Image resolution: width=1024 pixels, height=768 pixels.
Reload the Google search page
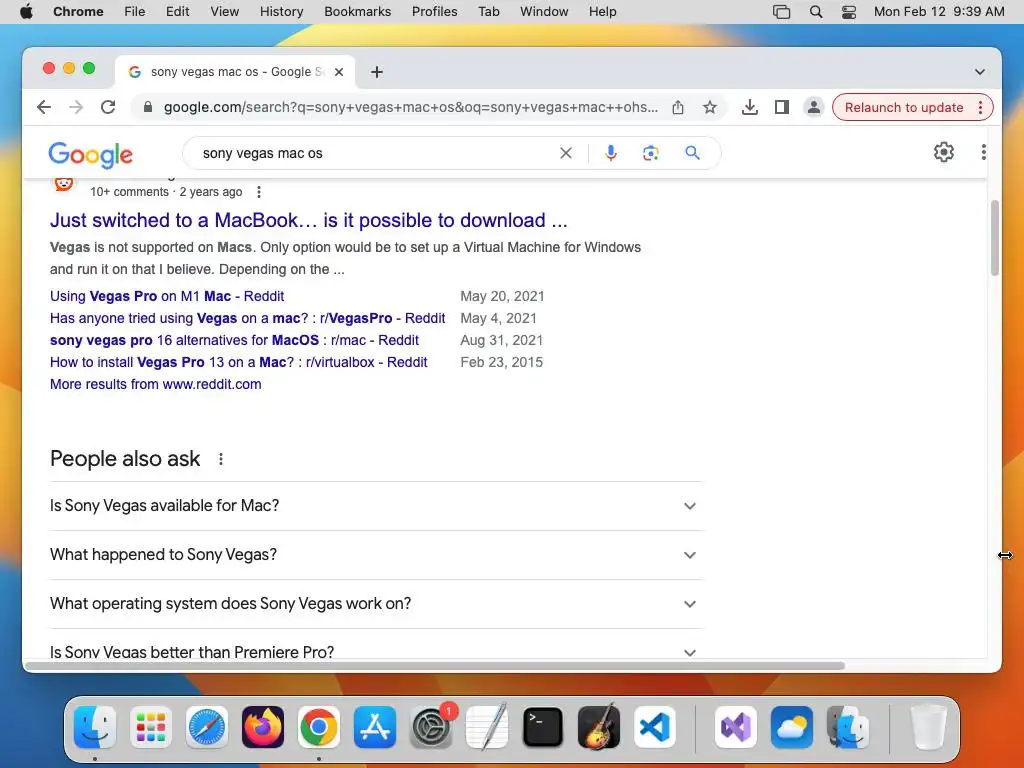pos(108,107)
